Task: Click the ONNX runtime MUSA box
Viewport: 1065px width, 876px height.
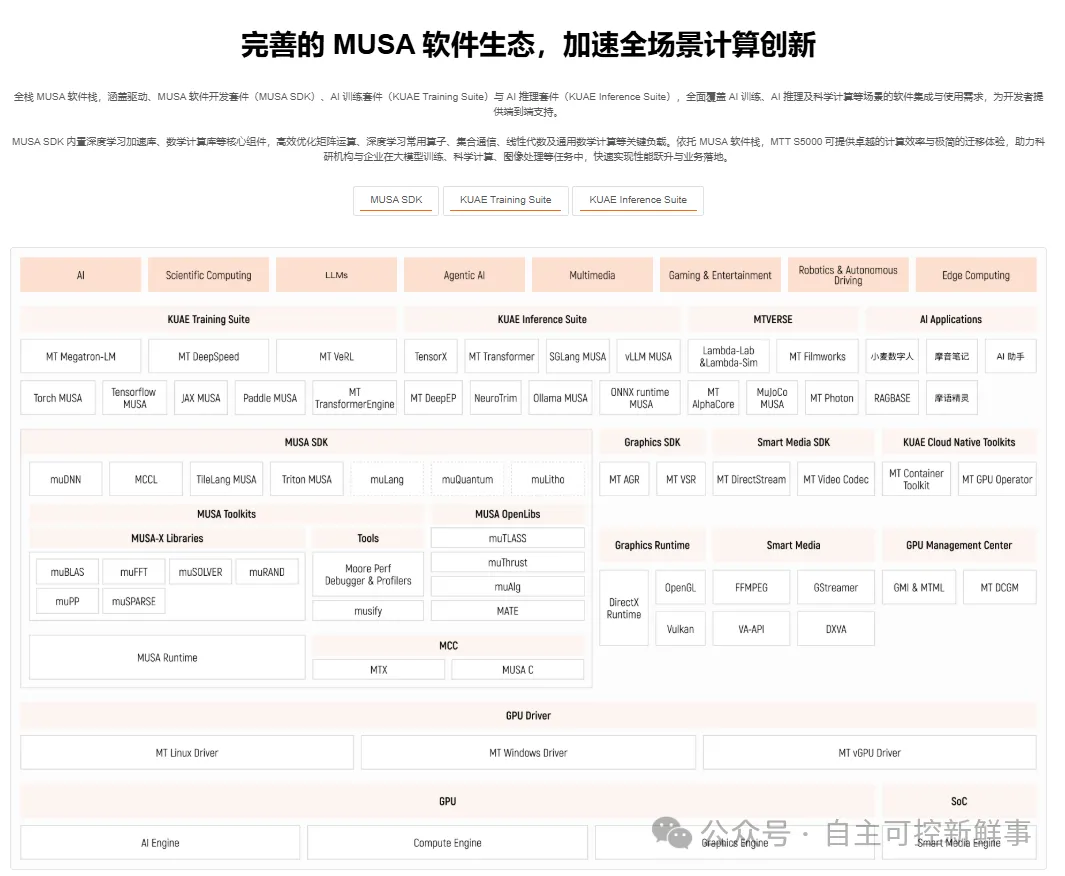Action: click(x=640, y=398)
